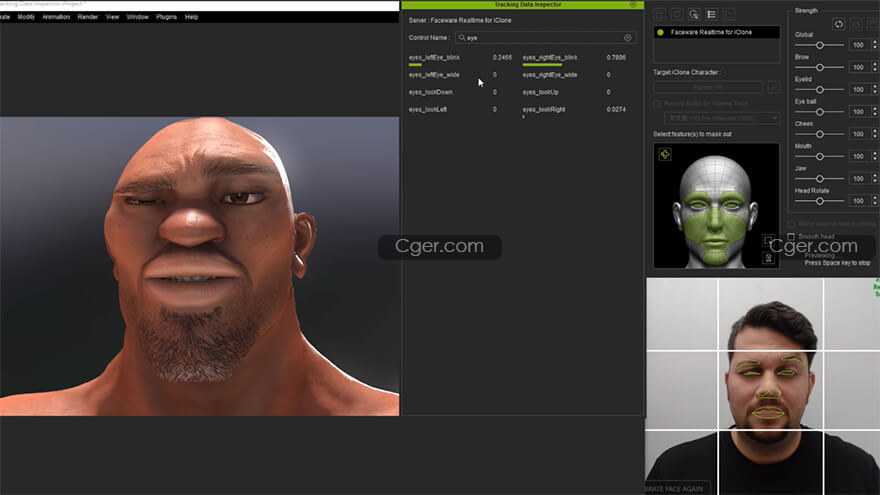Image resolution: width=880 pixels, height=495 pixels.
Task: Click the eyes_lookLeft control name
Action: tap(428, 109)
